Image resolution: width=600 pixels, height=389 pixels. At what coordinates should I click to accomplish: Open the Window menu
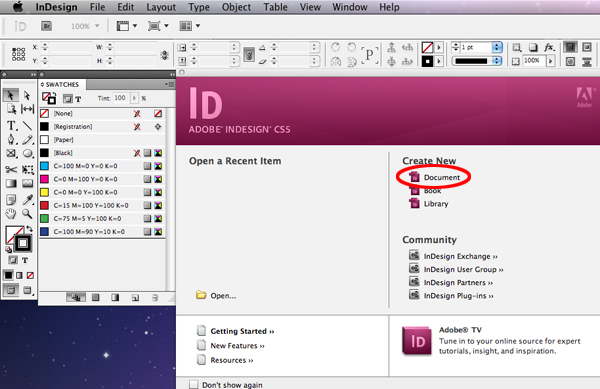pos(350,7)
